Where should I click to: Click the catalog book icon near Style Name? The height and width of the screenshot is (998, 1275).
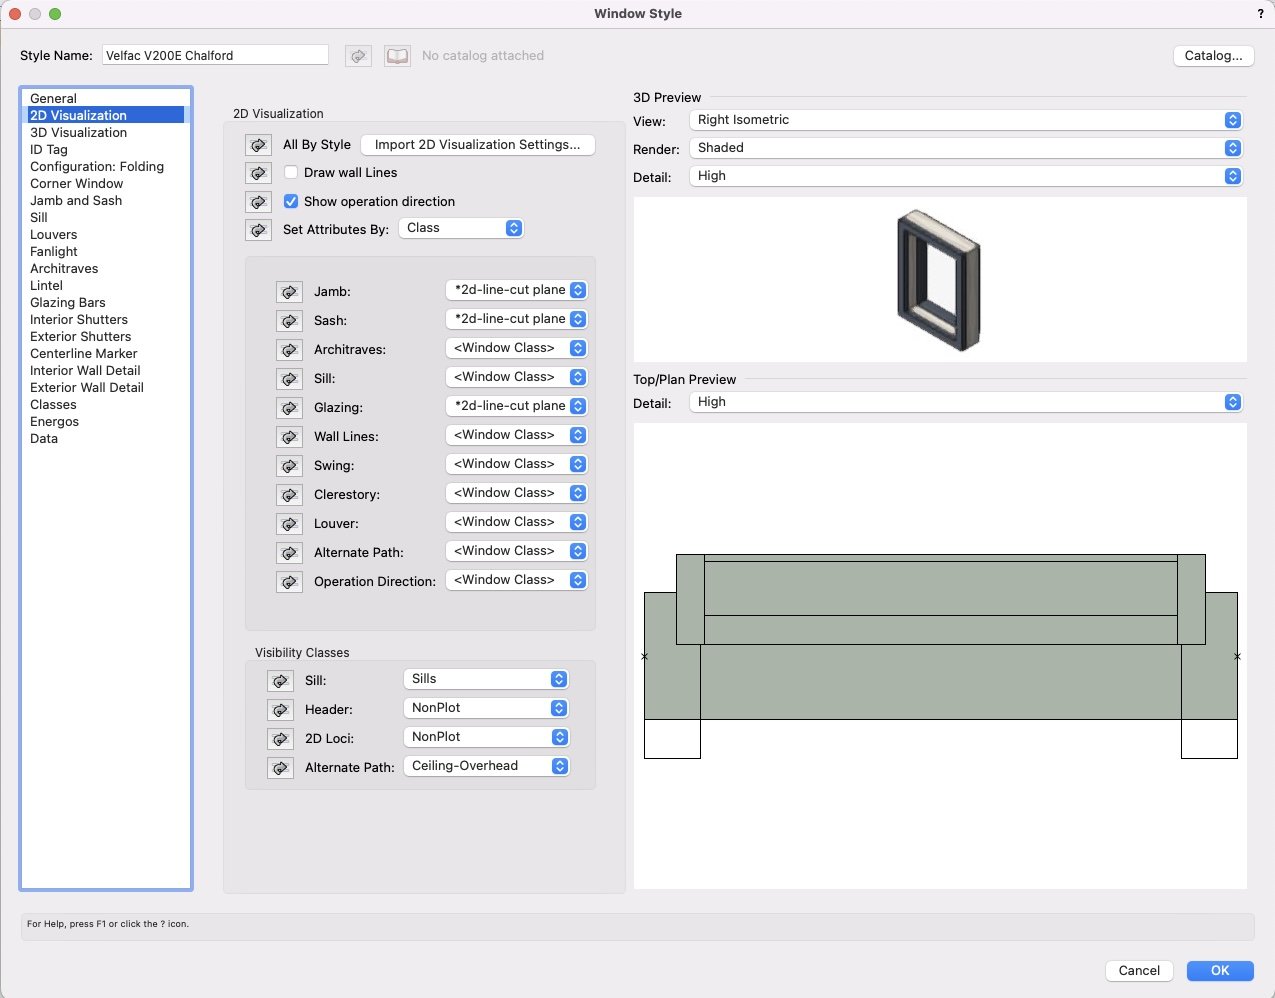point(397,56)
